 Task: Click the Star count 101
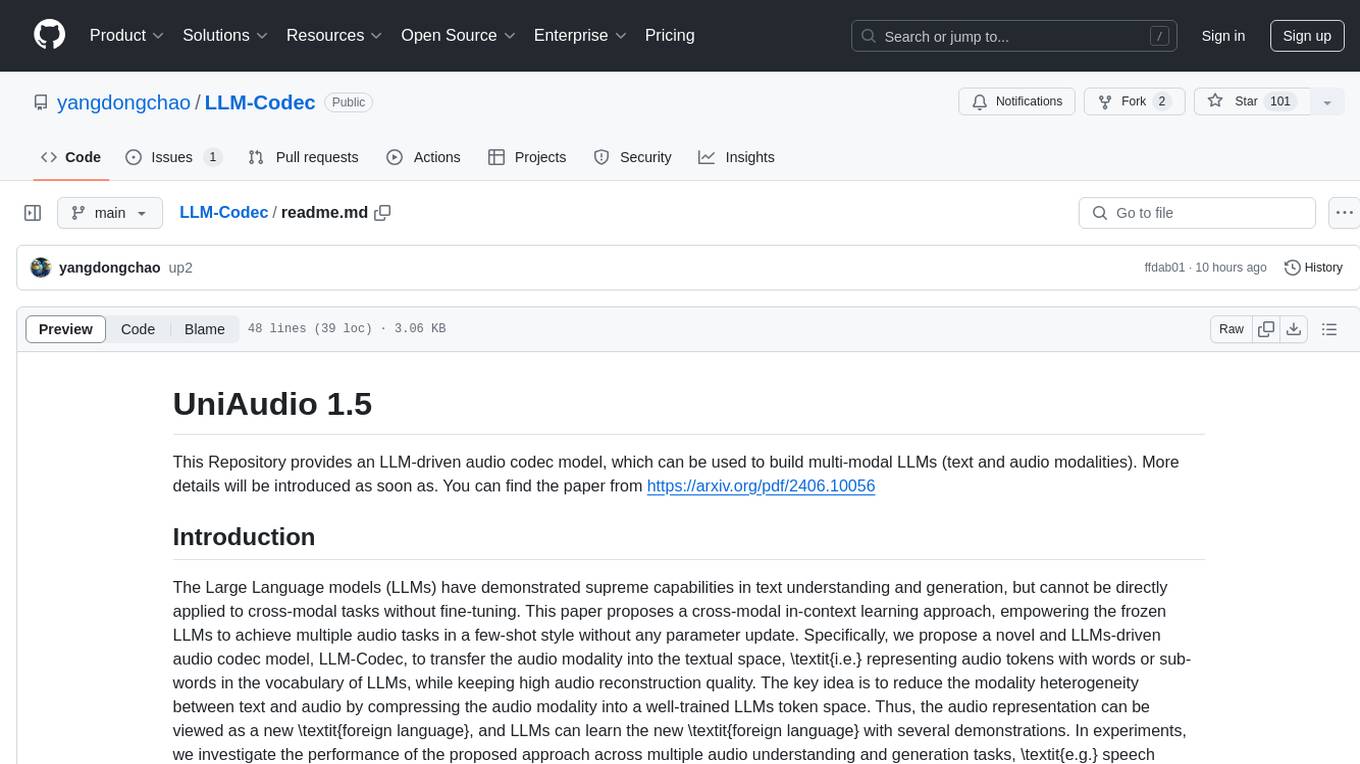click(x=1280, y=102)
